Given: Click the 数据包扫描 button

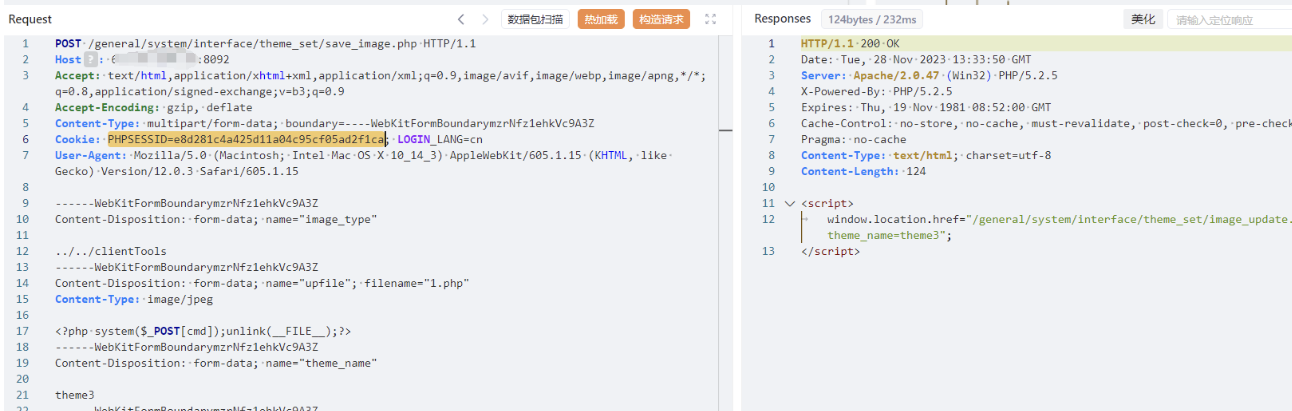Looking at the screenshot, I should (x=535, y=19).
